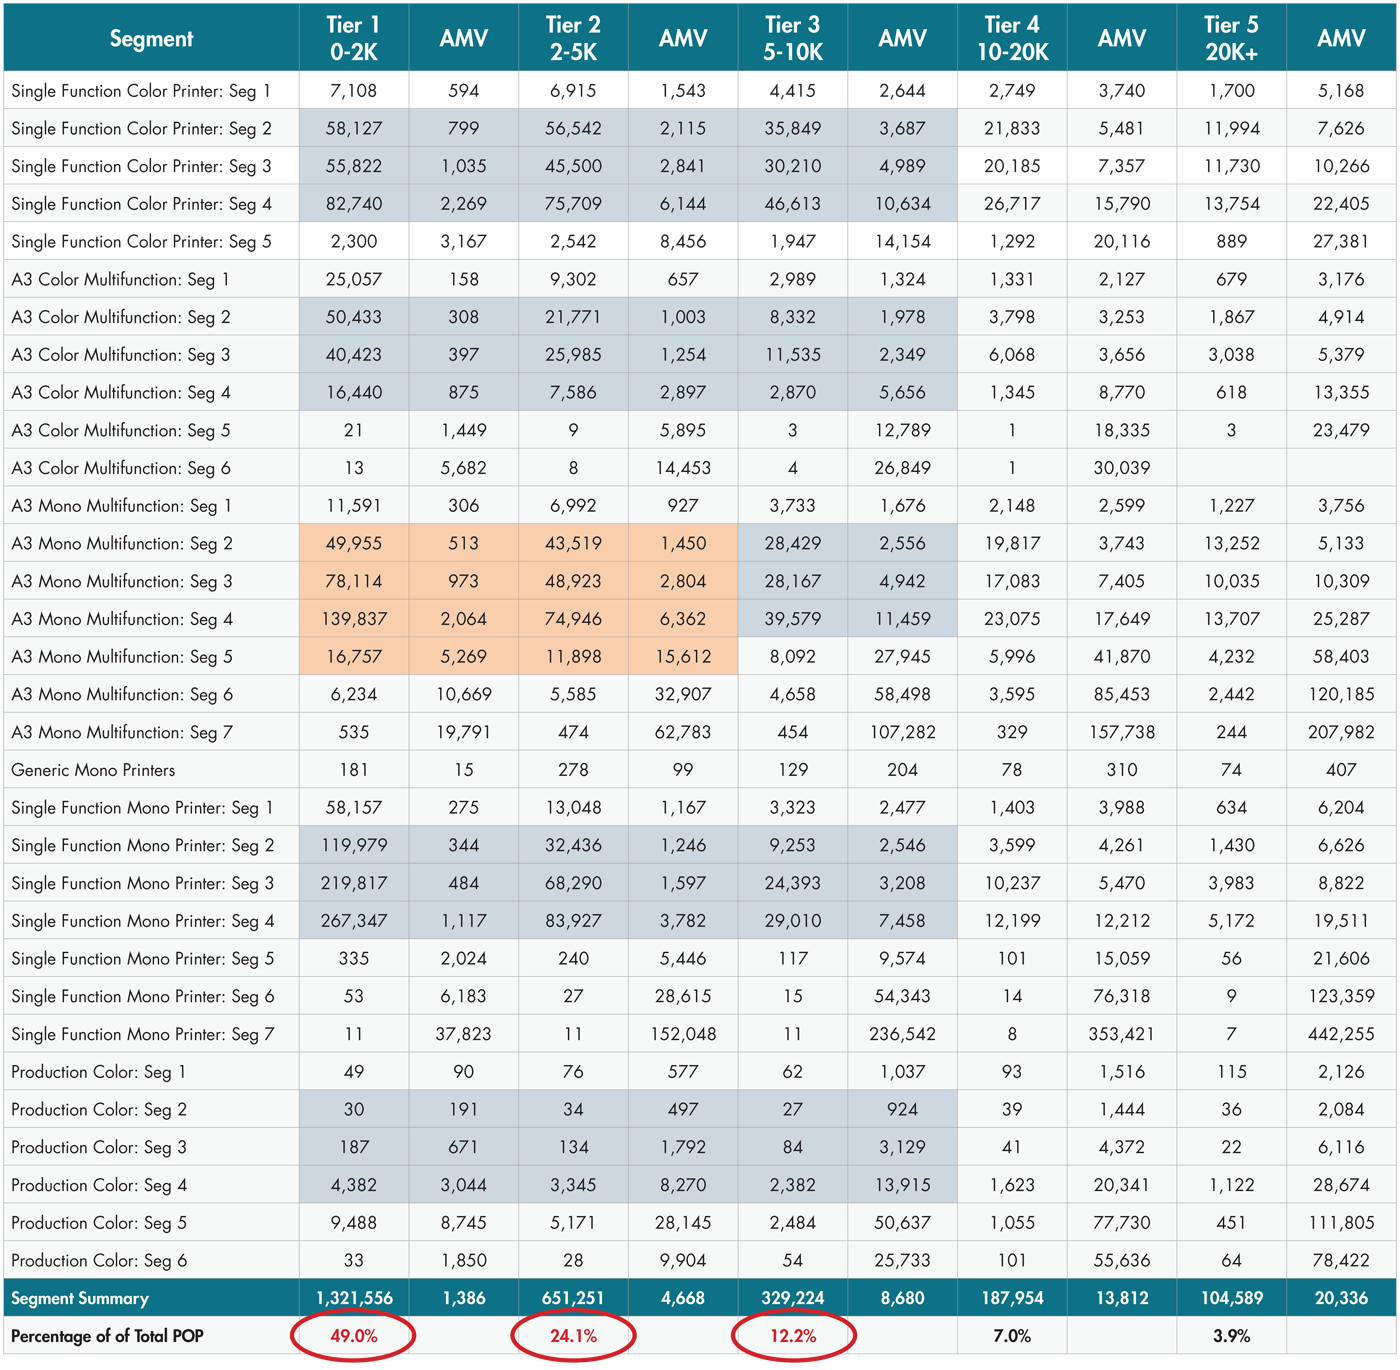Click the 13,915 AMV cell
Viewport: 1400px width, 1370px height.
tap(903, 1186)
